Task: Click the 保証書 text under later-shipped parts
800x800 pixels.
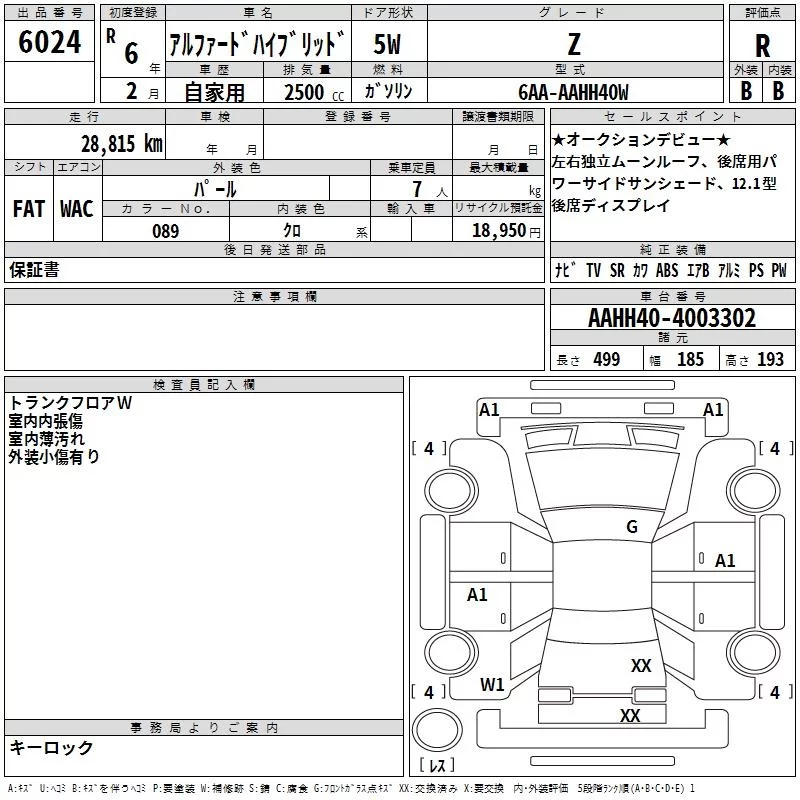Action: 34,270
